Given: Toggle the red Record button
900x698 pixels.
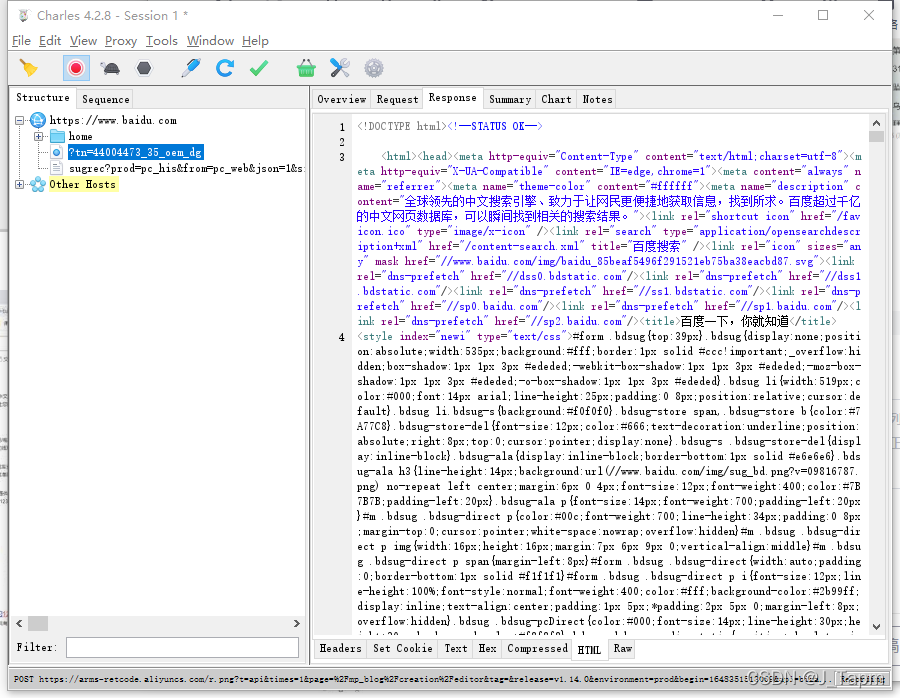Looking at the screenshot, I should [x=76, y=68].
